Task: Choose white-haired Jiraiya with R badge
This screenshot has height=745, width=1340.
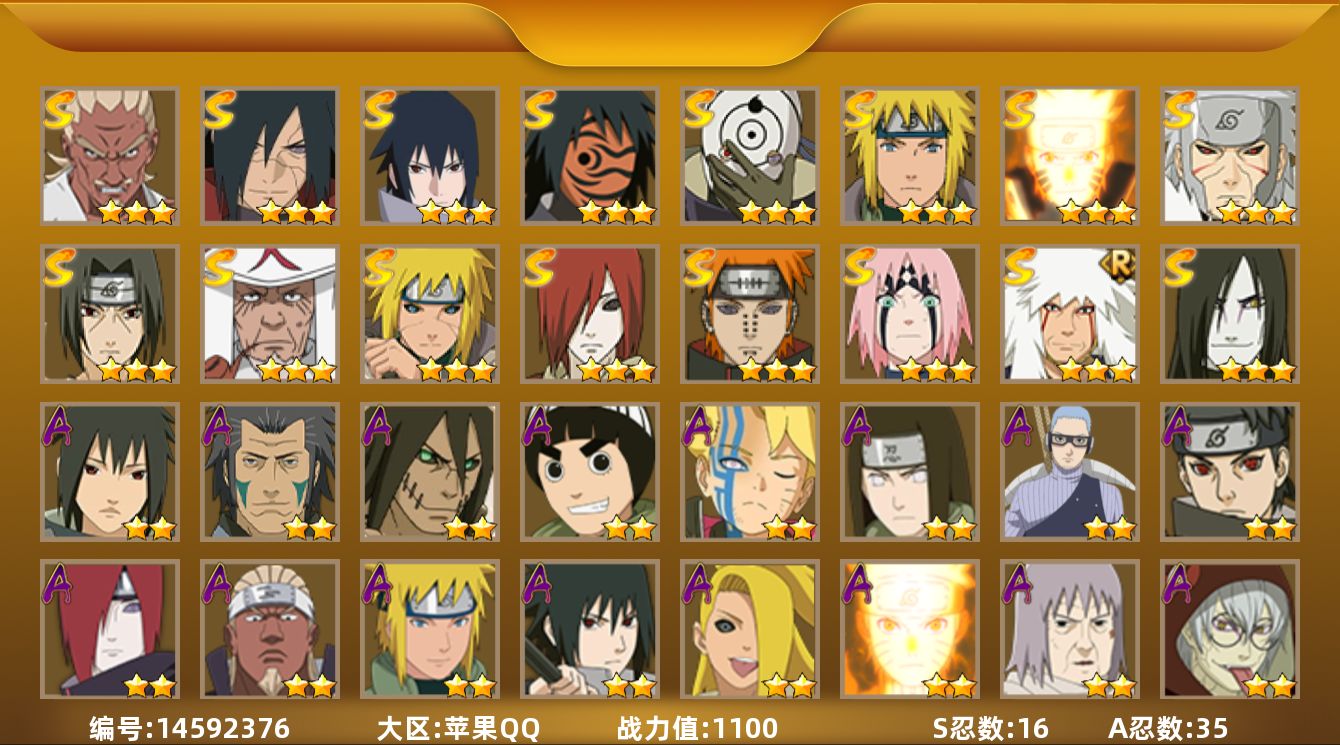Action: (1069, 314)
